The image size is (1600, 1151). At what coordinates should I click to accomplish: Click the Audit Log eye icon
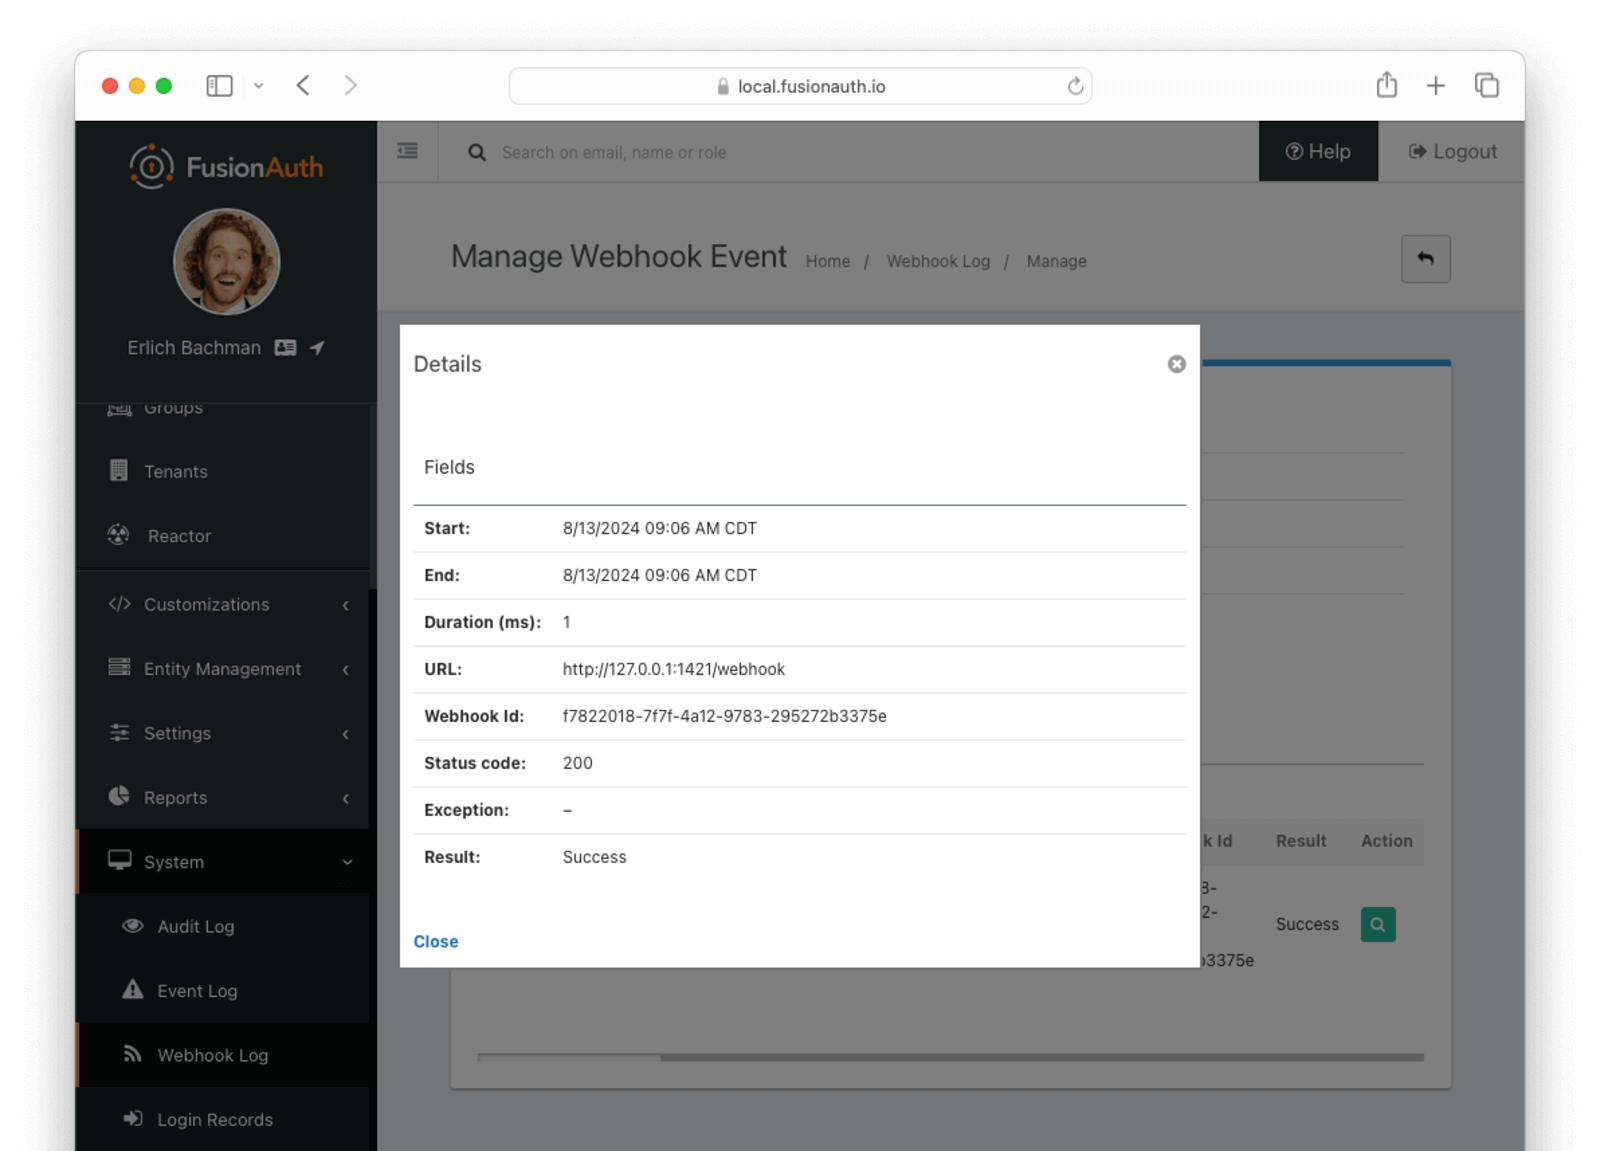coord(133,926)
